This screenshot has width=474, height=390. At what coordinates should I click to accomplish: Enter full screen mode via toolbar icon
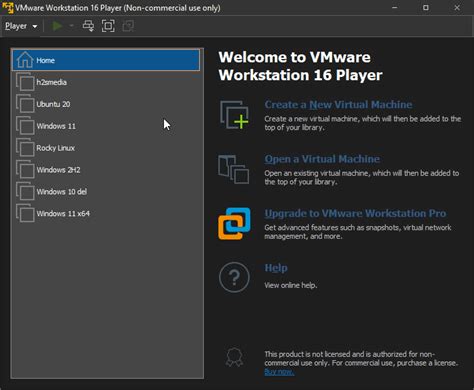click(x=108, y=26)
